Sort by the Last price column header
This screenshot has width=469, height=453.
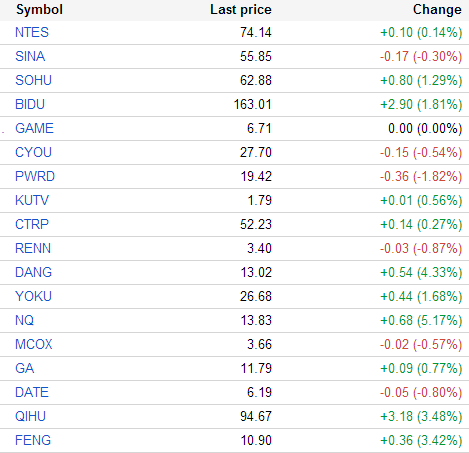coord(241,10)
